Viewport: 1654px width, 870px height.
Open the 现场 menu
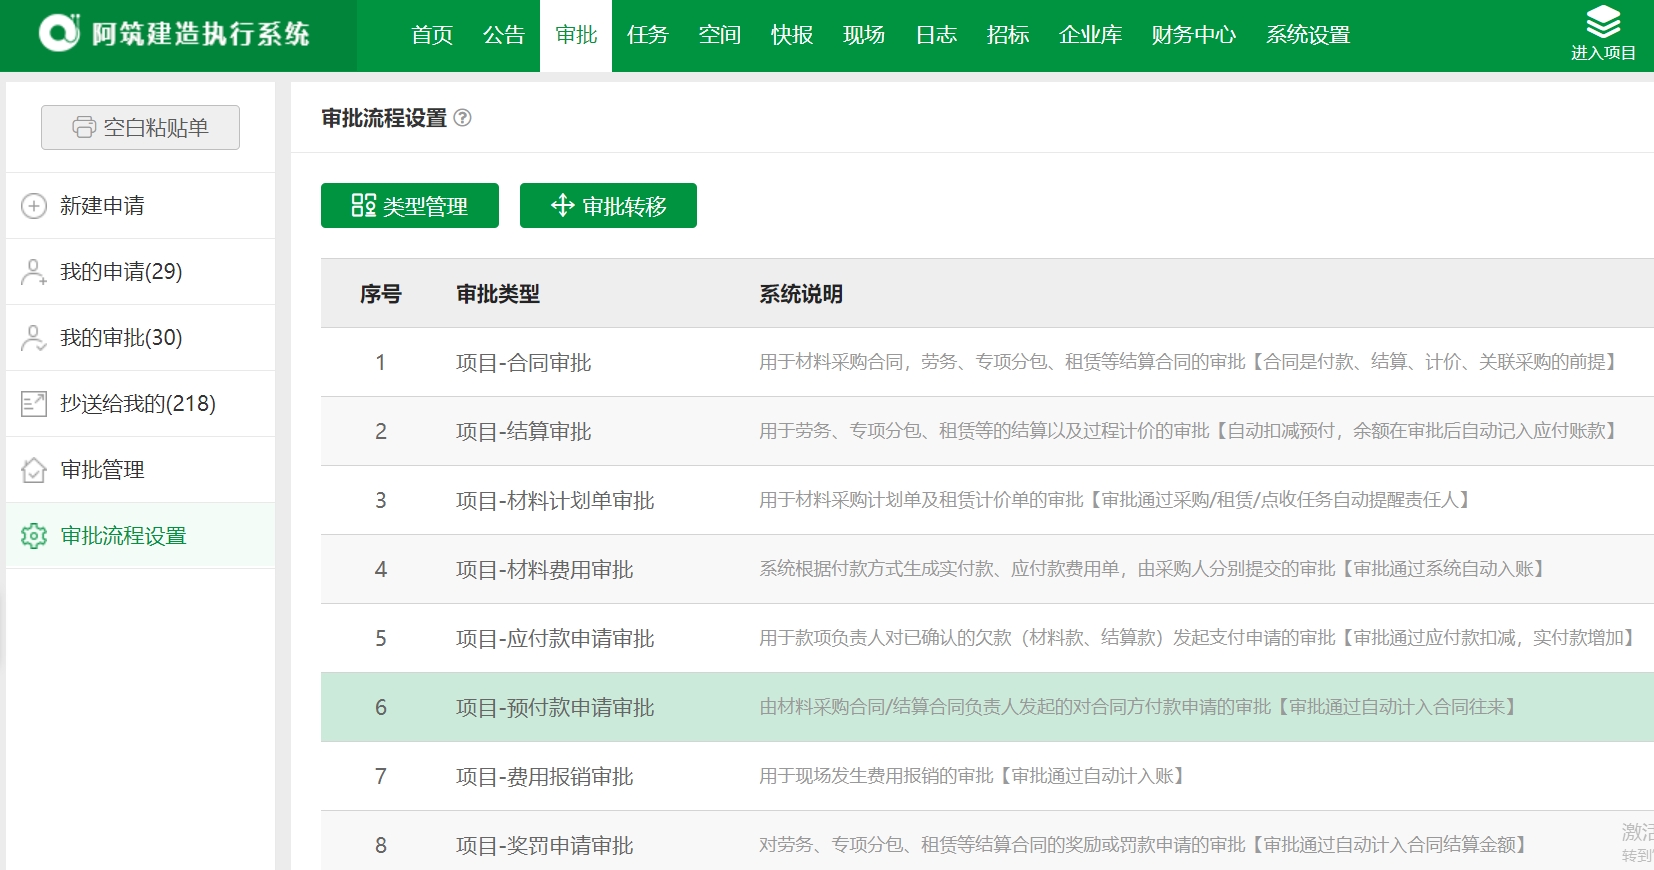point(864,35)
